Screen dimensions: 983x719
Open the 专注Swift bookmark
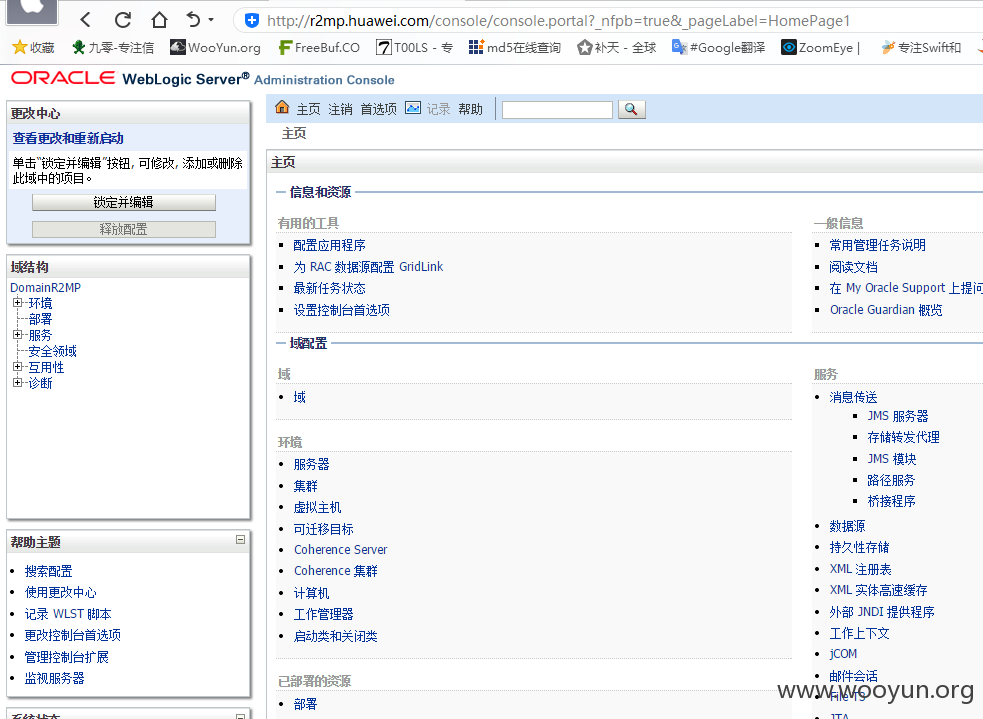921,48
